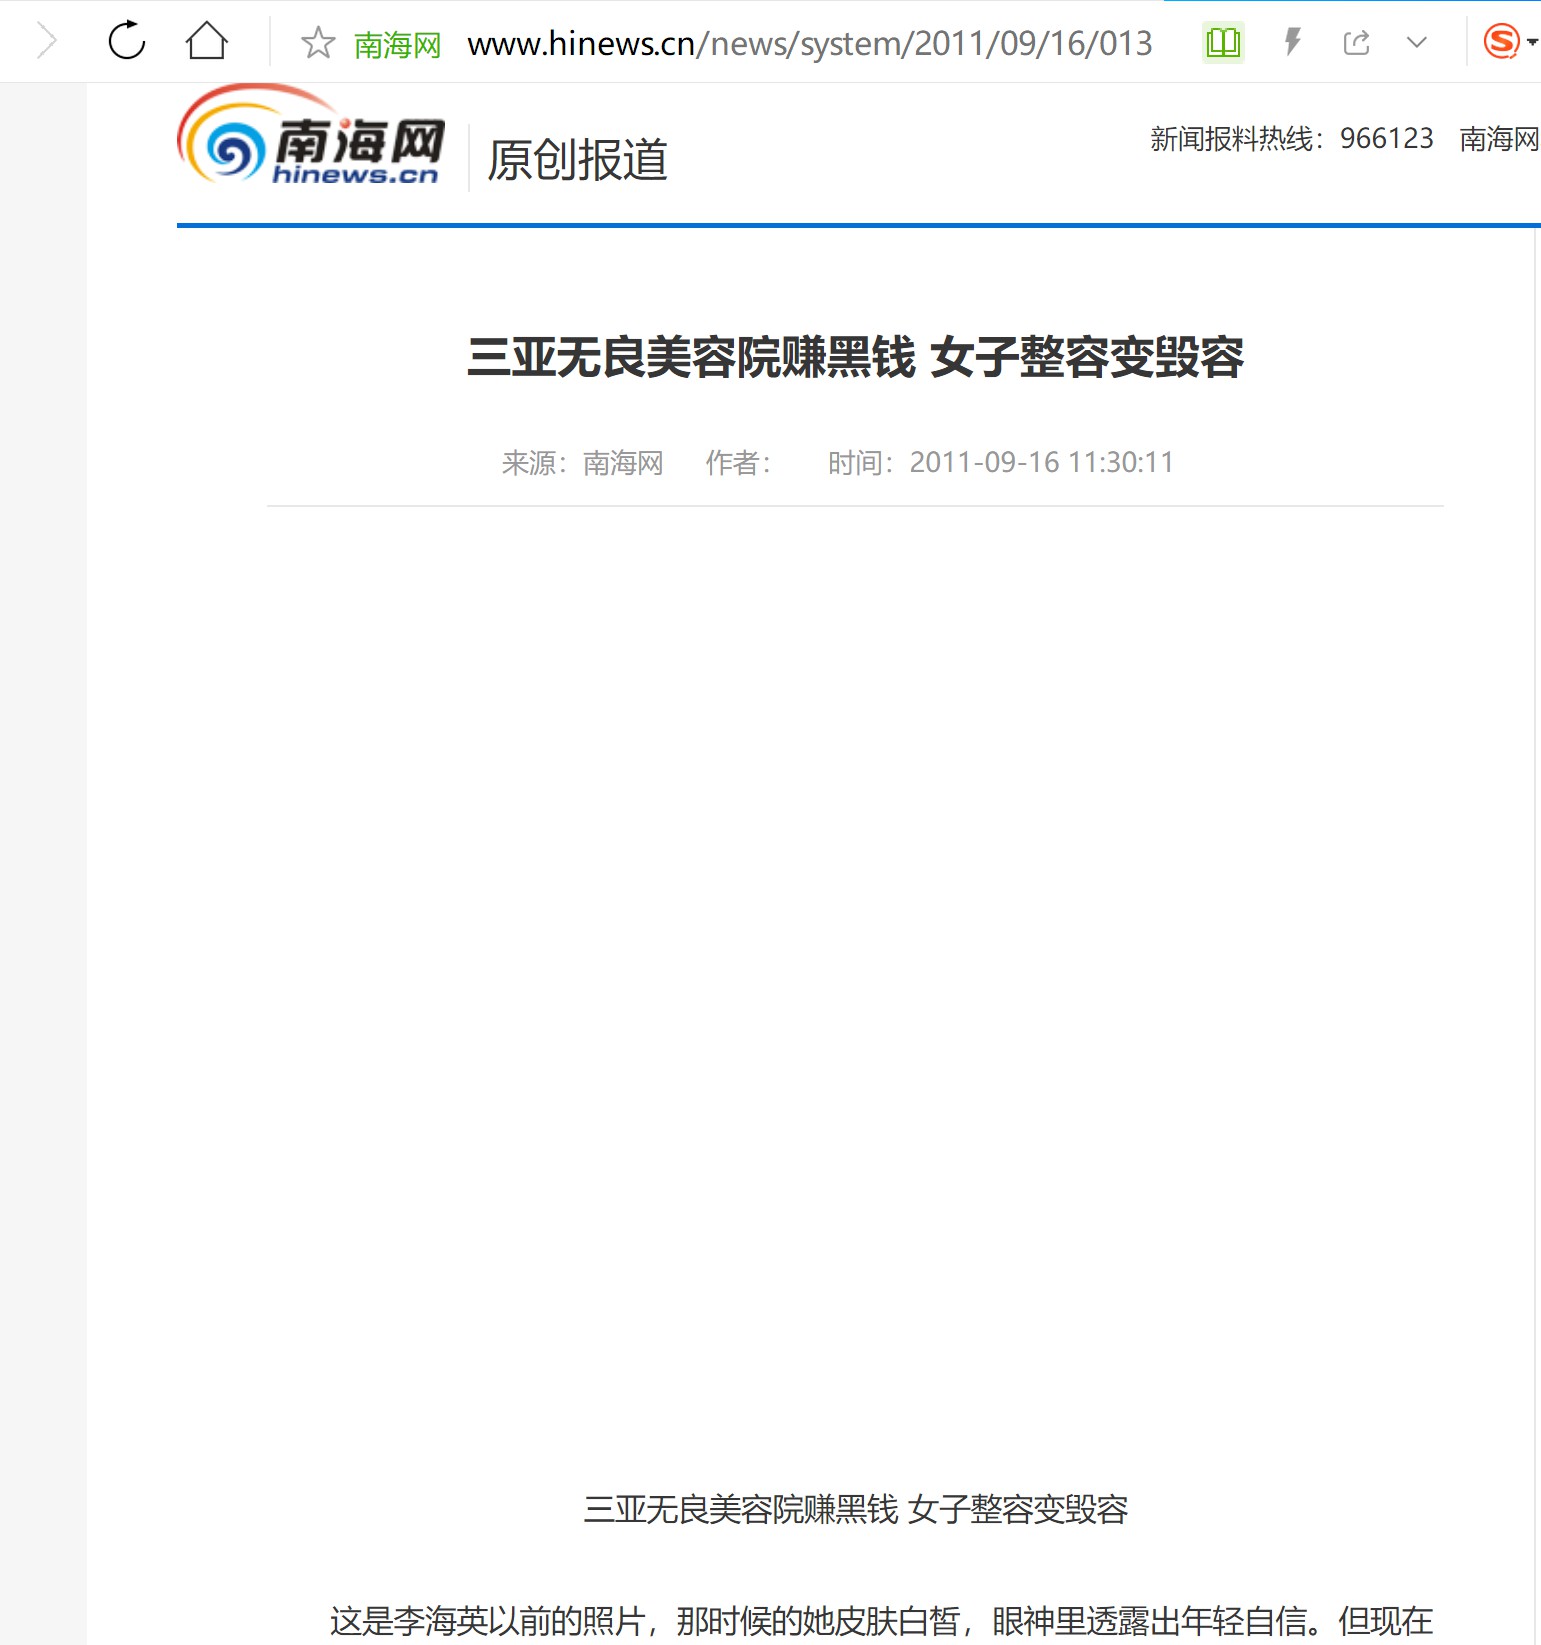The height and width of the screenshot is (1645, 1541).
Task: Expand the address bar dropdown chevron
Action: coord(1416,42)
